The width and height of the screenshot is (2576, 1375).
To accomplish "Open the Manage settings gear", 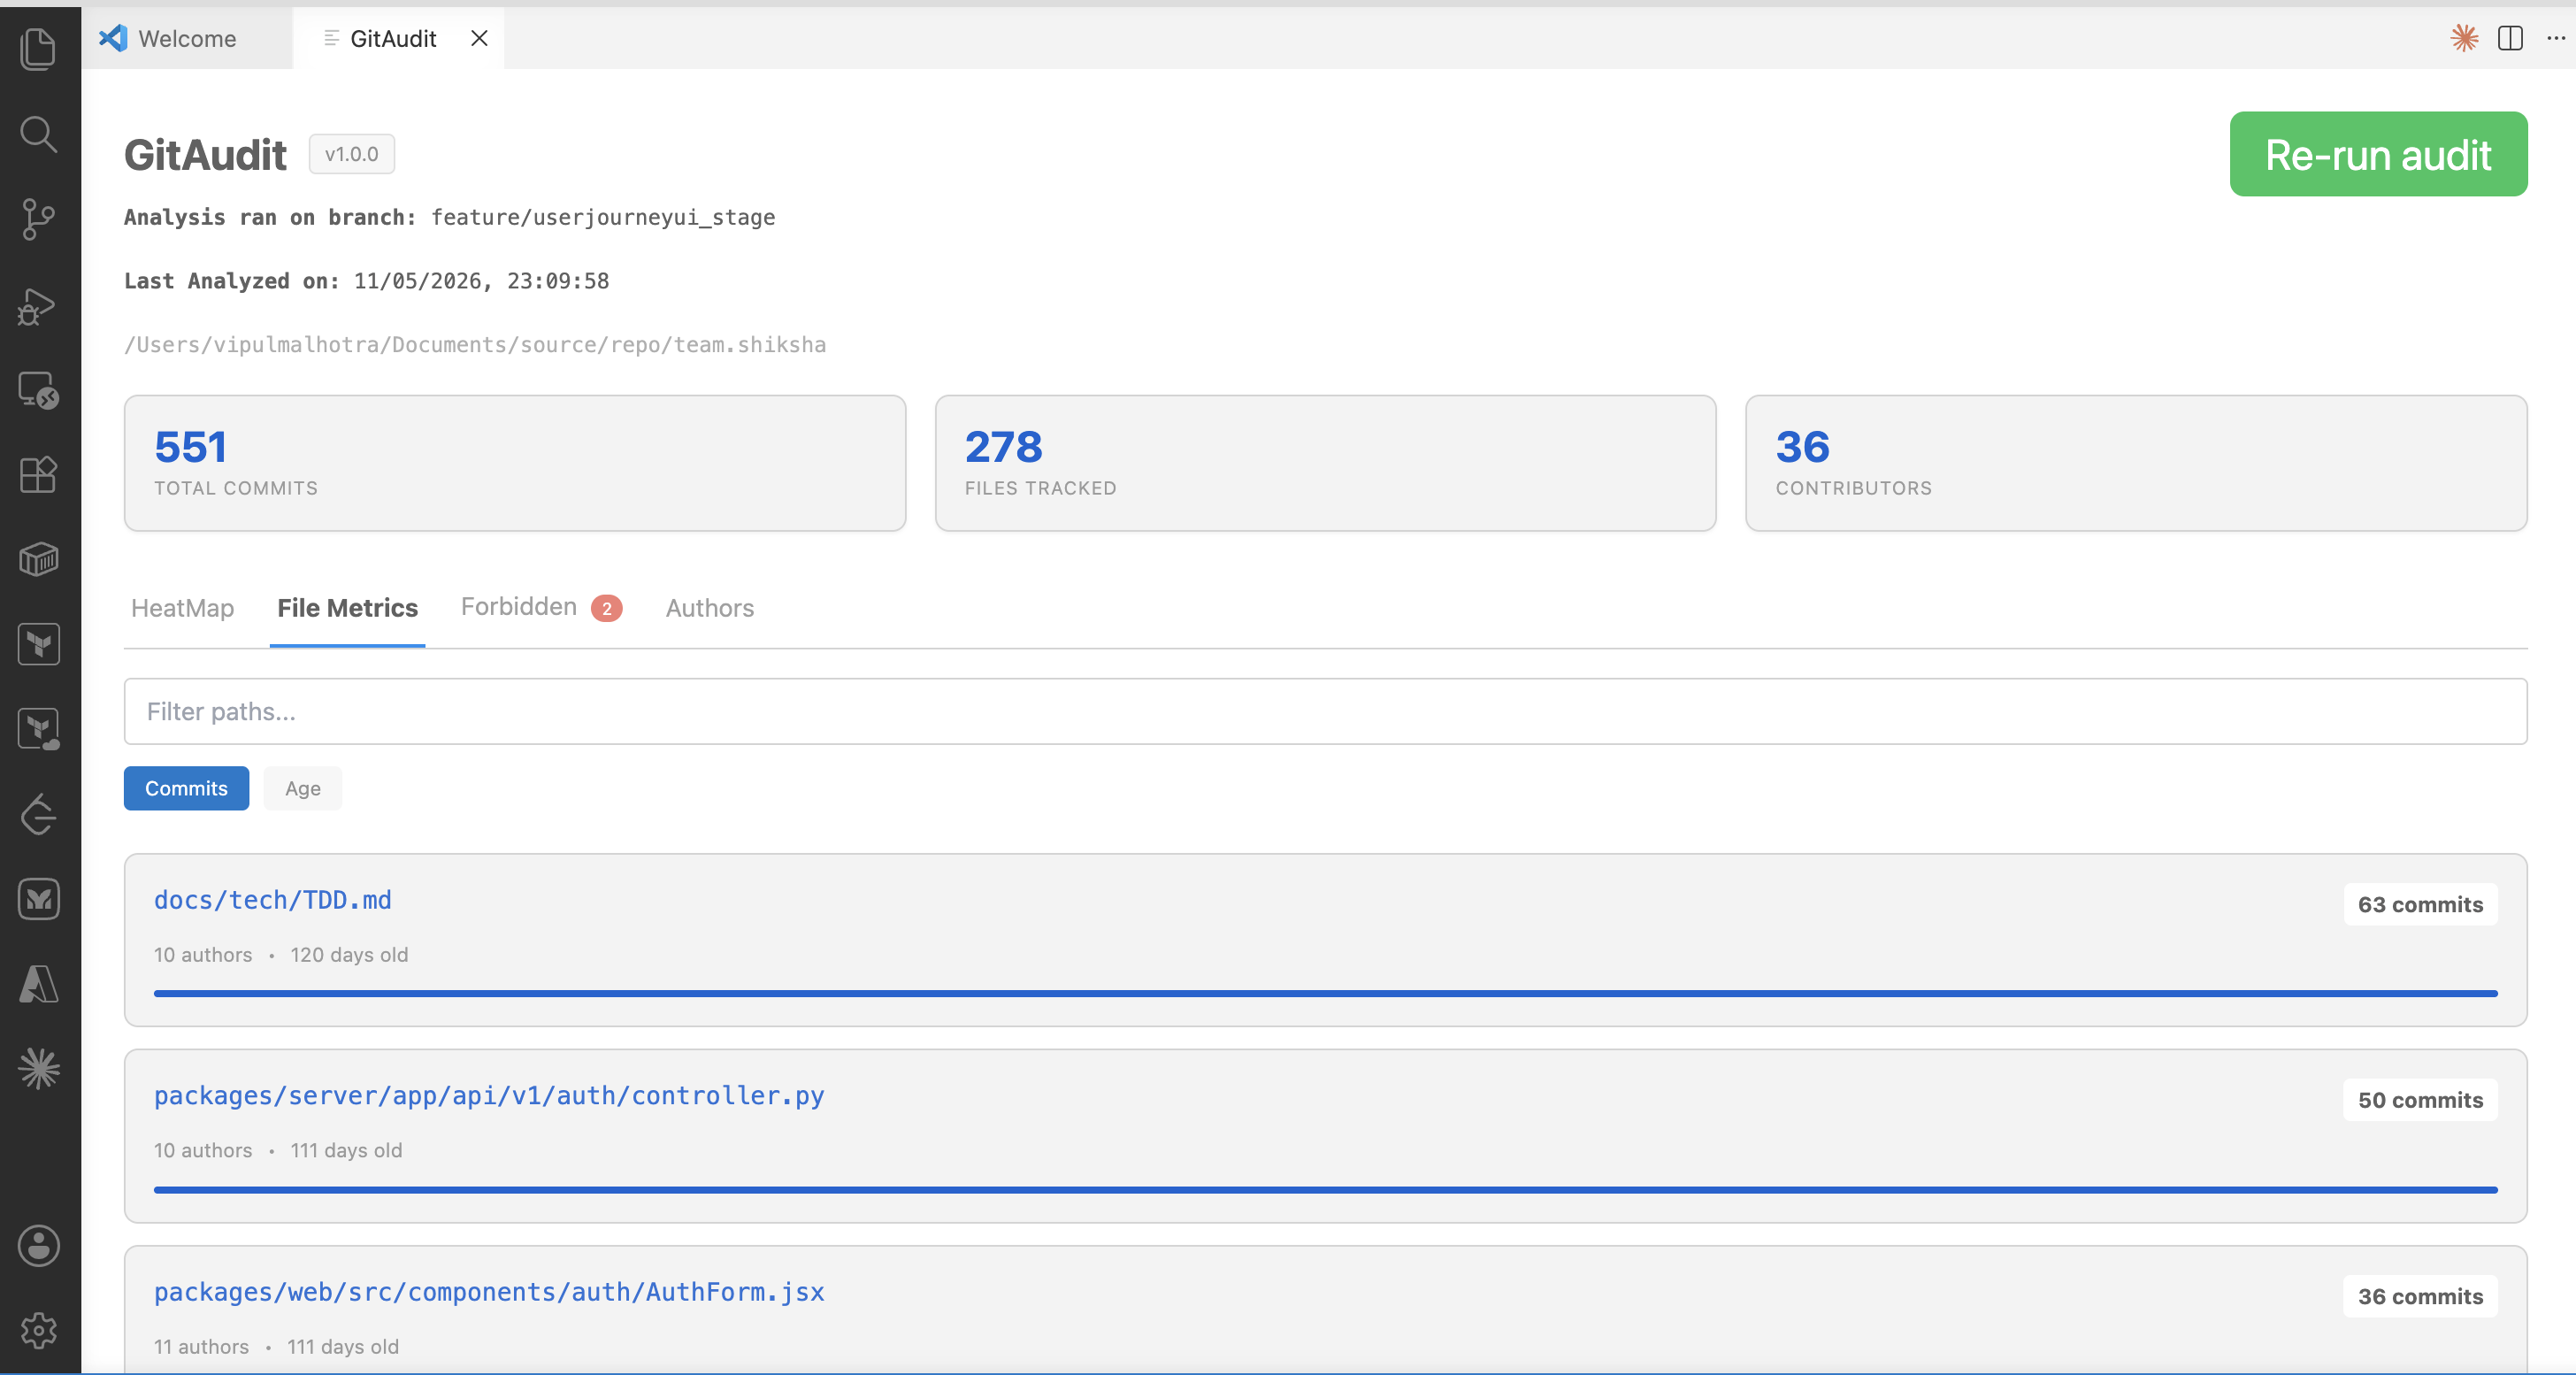I will (x=38, y=1330).
